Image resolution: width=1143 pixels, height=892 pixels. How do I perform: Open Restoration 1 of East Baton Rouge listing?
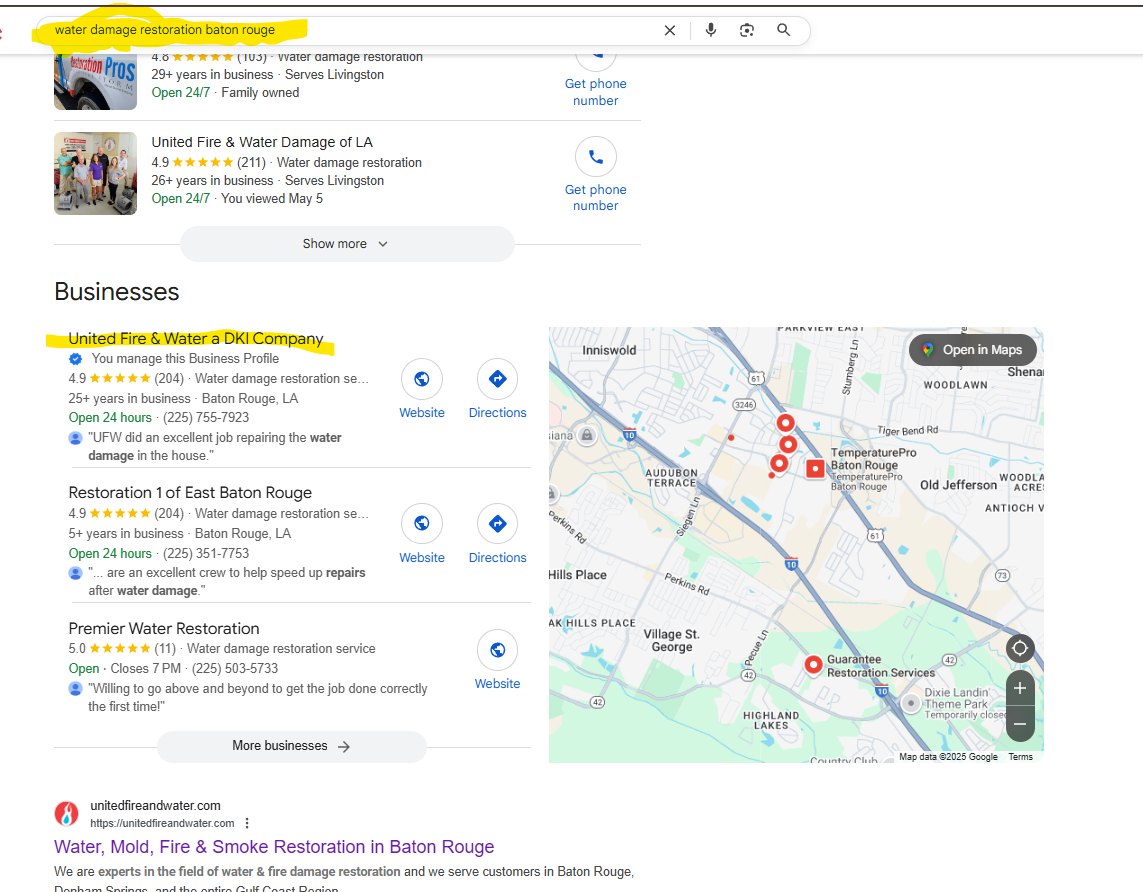point(190,493)
